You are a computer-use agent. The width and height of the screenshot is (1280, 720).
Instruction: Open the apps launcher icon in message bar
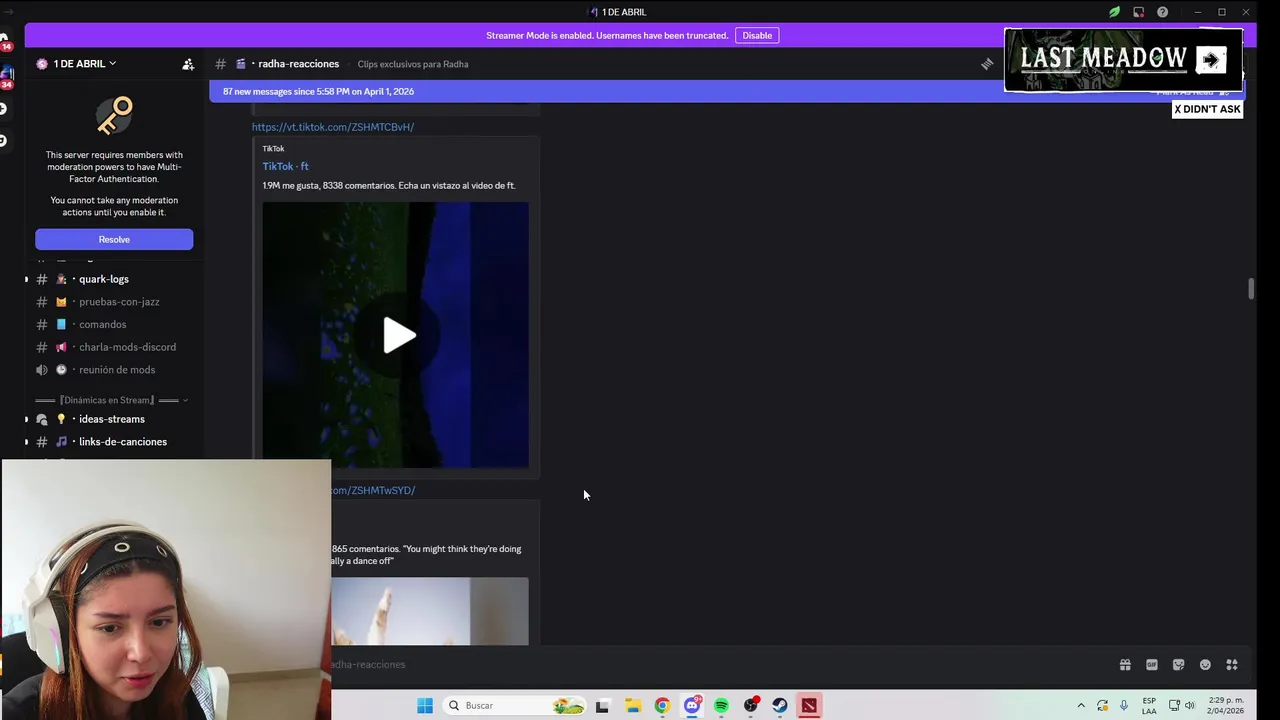pos(1232,665)
